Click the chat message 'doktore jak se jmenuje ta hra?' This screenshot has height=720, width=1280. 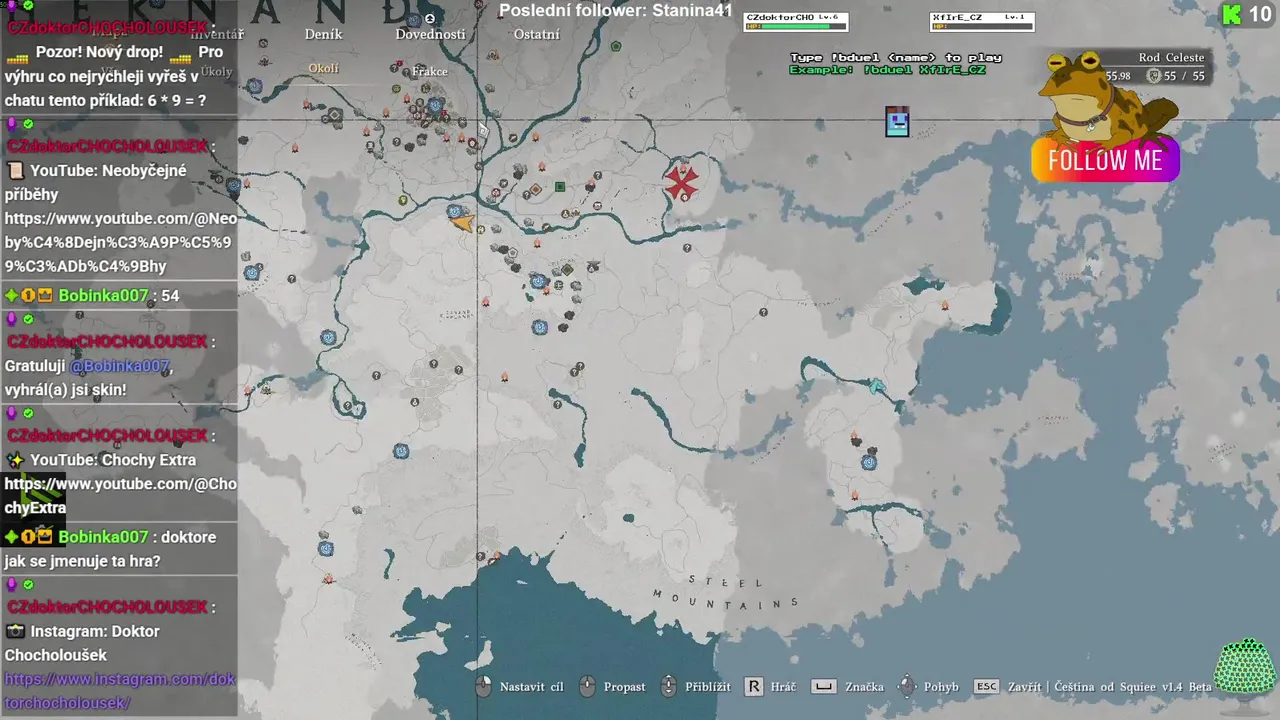pyautogui.click(x=110, y=549)
